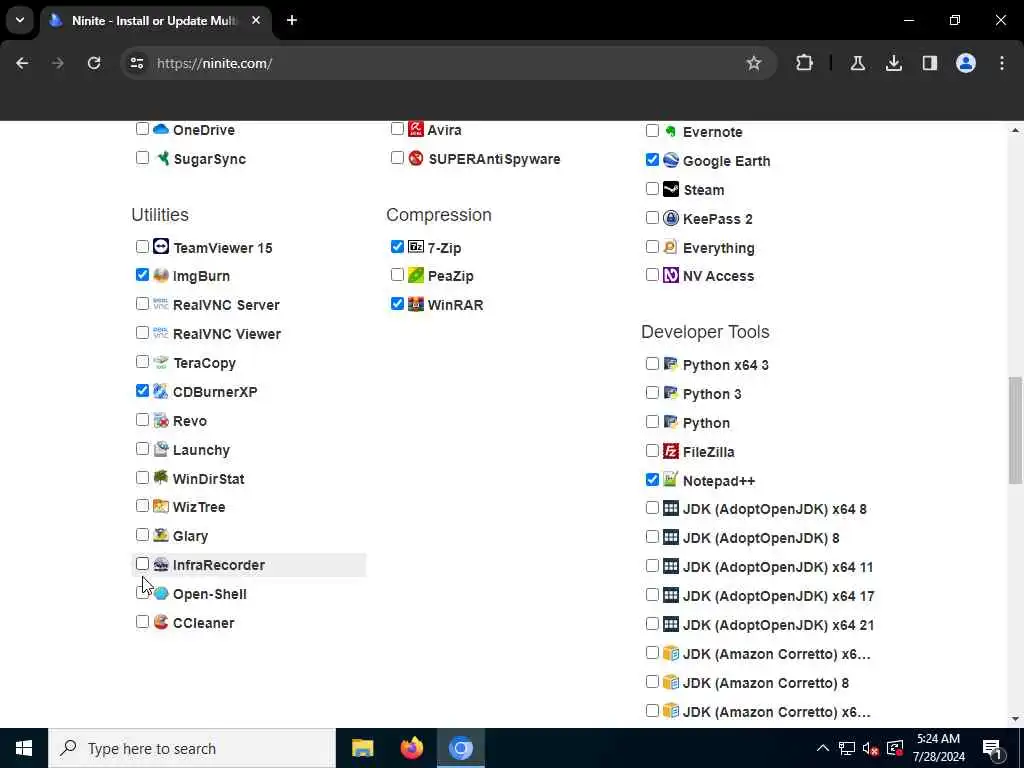
Task: View site information in the address bar
Action: [x=137, y=63]
